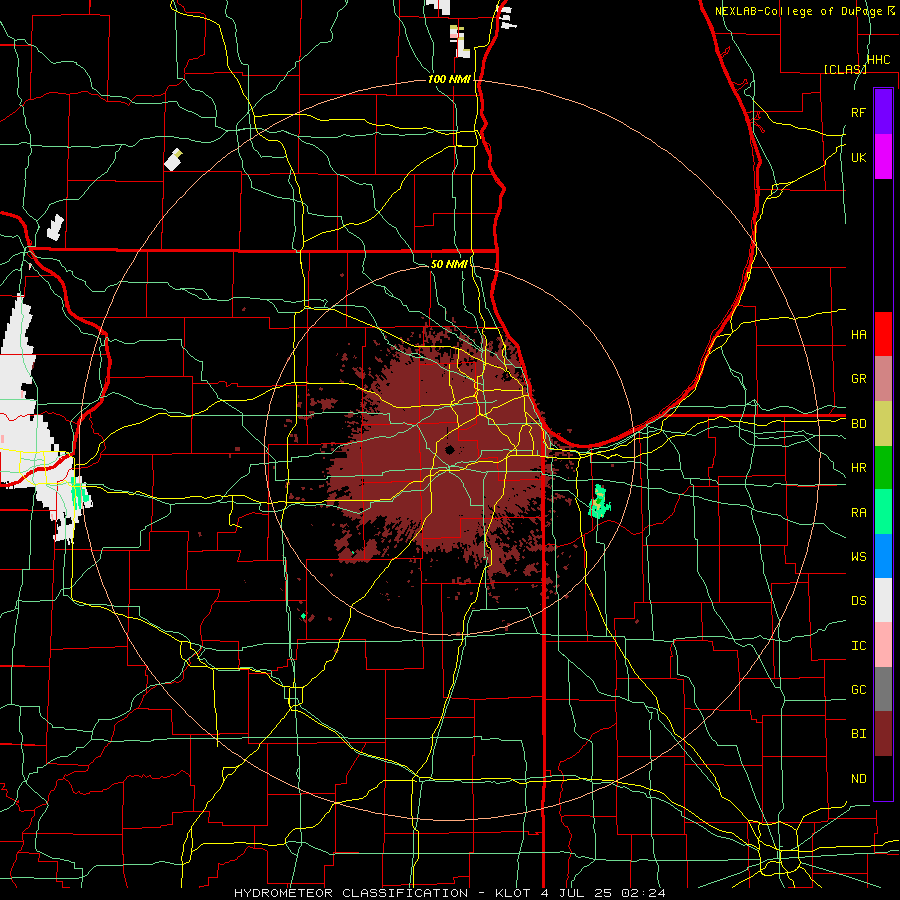Select the 'WS' legend label
The width and height of the screenshot is (900, 900).
[859, 556]
